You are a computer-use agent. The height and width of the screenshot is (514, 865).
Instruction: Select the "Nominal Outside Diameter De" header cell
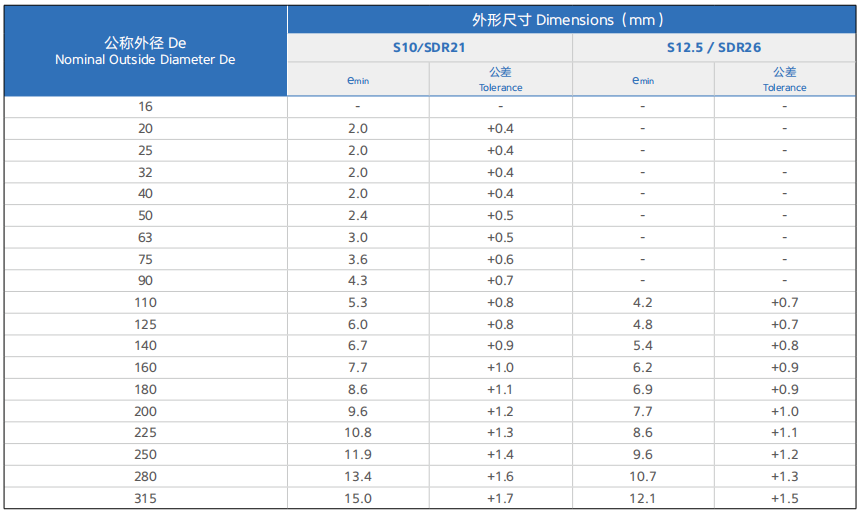146,51
